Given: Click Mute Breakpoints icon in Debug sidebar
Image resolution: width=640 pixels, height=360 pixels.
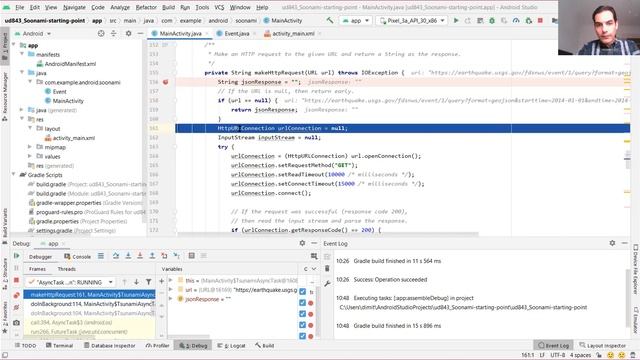Looking at the screenshot, I should point(16,308).
